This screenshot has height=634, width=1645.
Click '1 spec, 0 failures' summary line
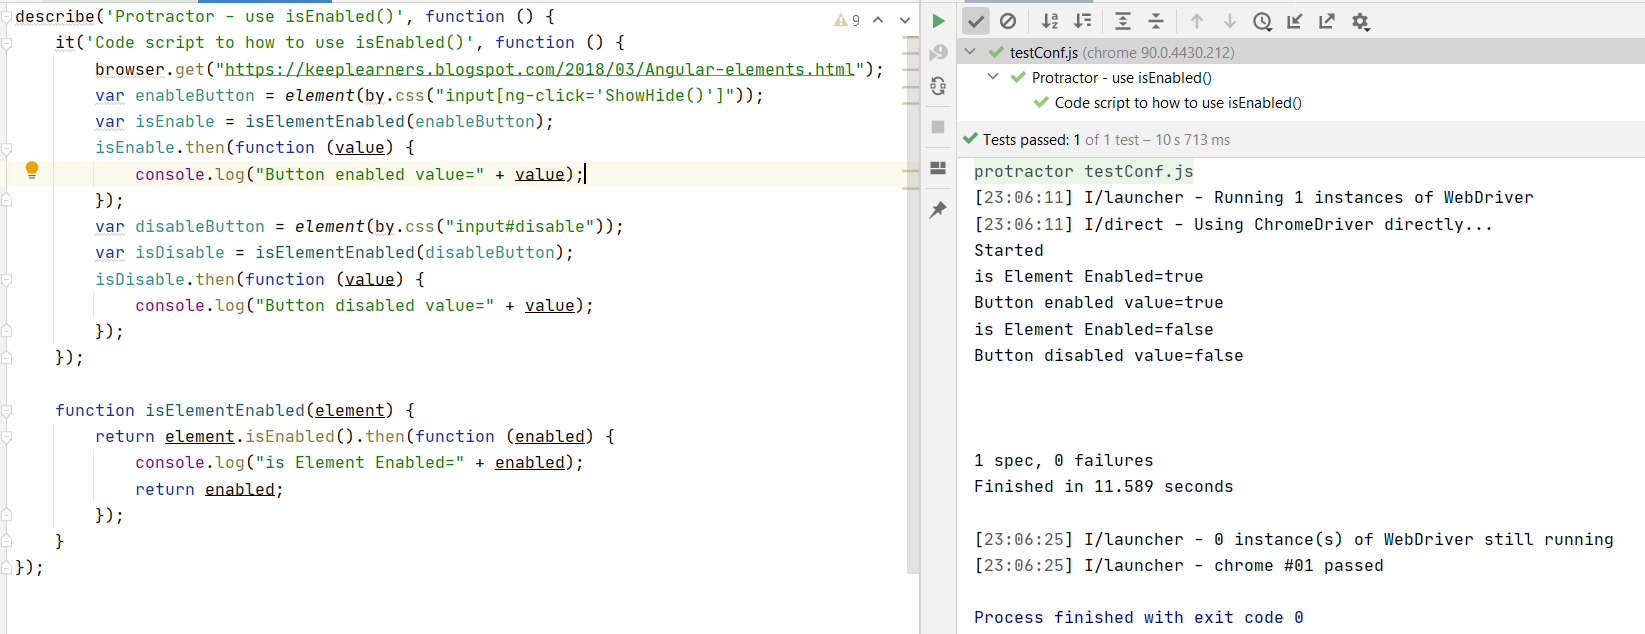coord(1063,460)
